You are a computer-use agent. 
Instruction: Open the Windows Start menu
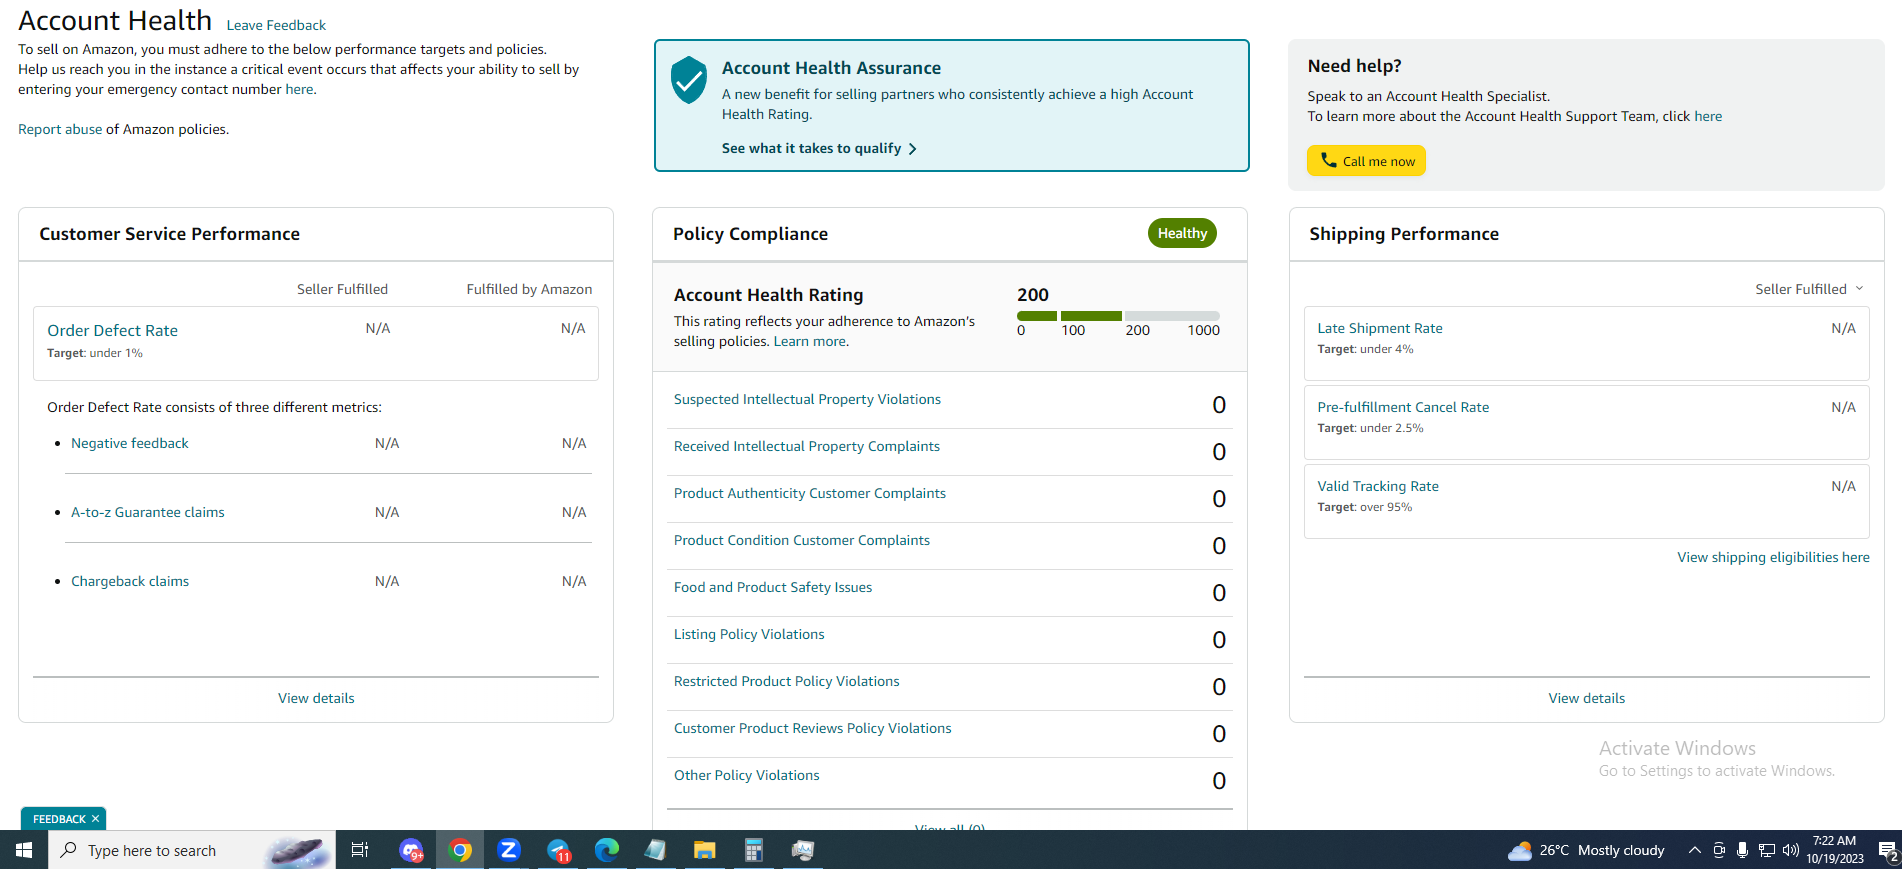click(x=24, y=850)
